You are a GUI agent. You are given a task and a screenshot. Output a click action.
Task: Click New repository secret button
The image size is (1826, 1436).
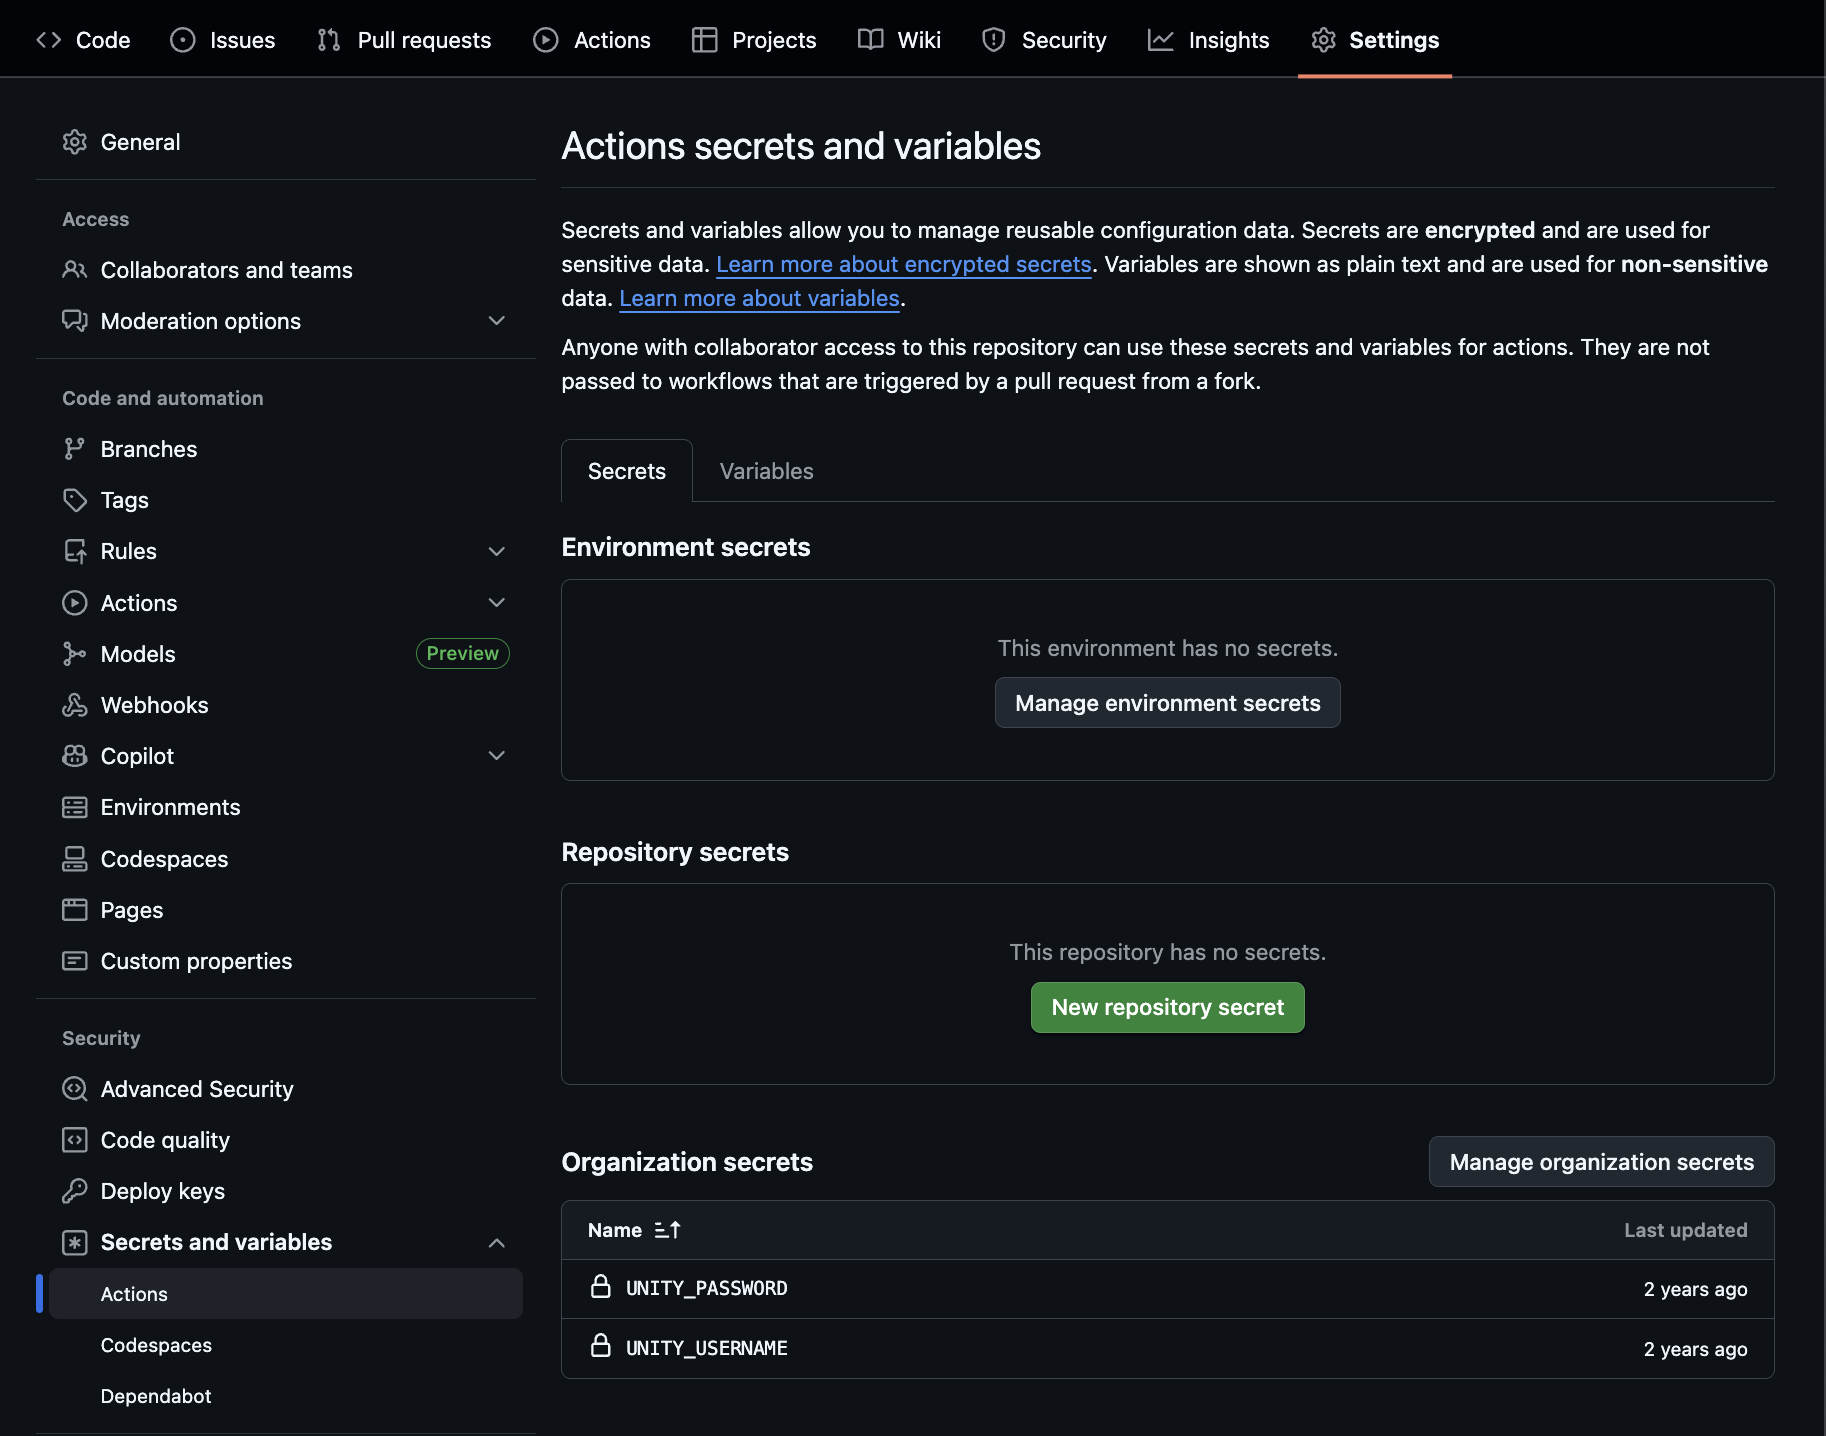click(1167, 1007)
